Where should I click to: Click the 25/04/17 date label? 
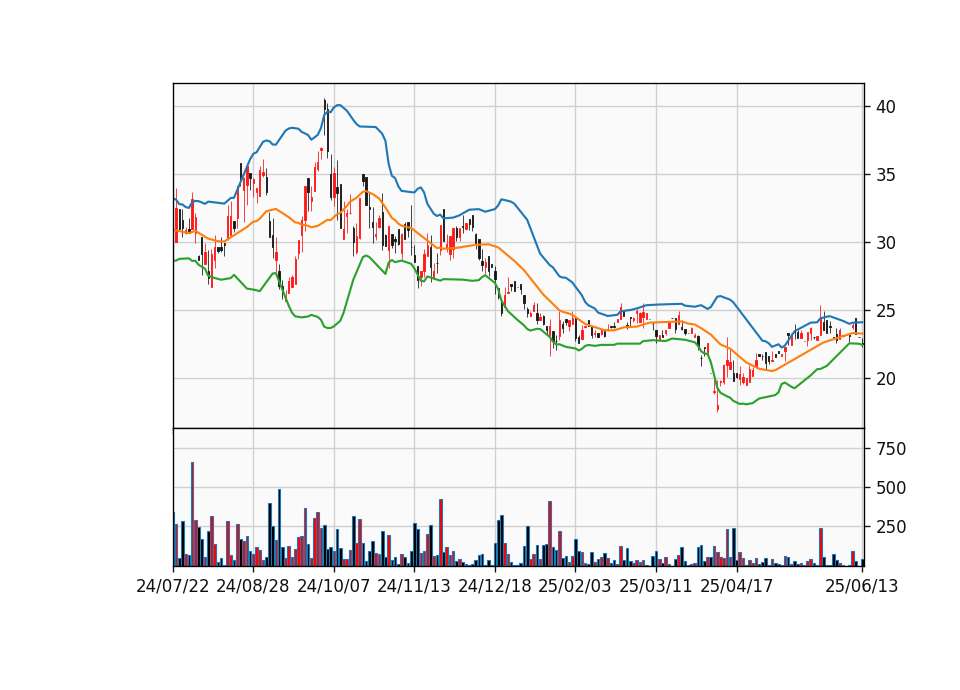coord(737,586)
